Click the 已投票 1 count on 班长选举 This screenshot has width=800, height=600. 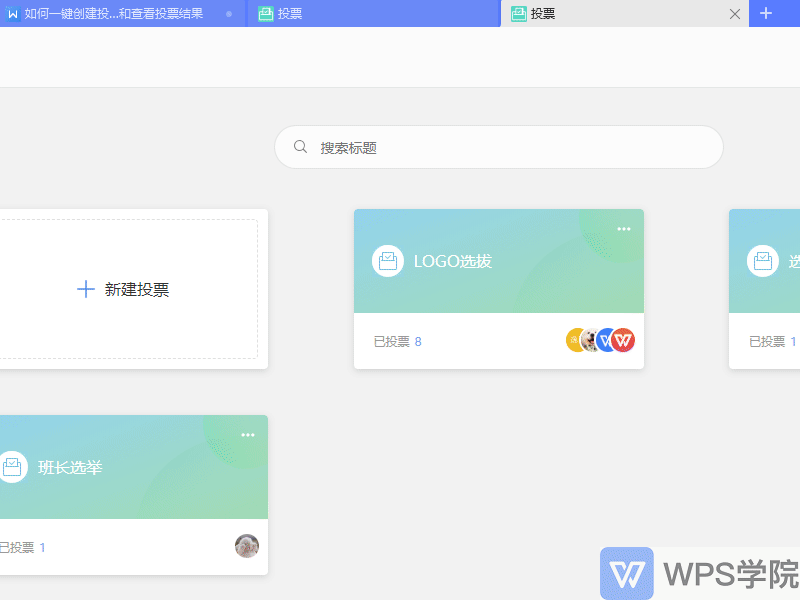pos(22,547)
